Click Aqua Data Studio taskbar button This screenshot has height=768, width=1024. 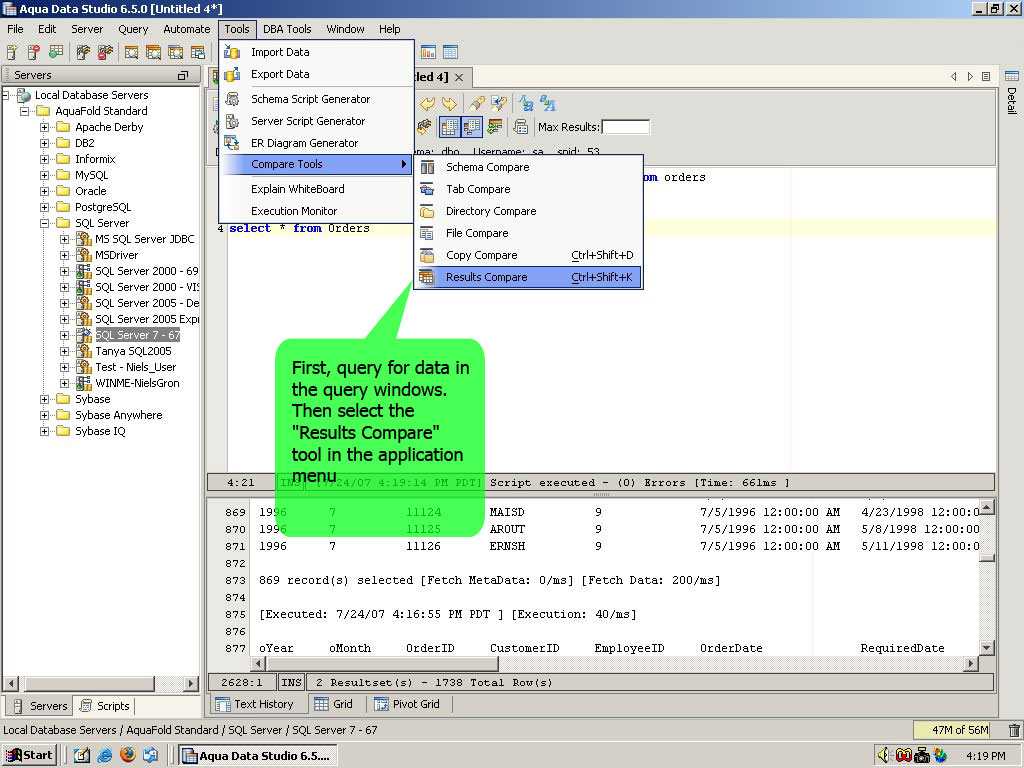tap(258, 756)
